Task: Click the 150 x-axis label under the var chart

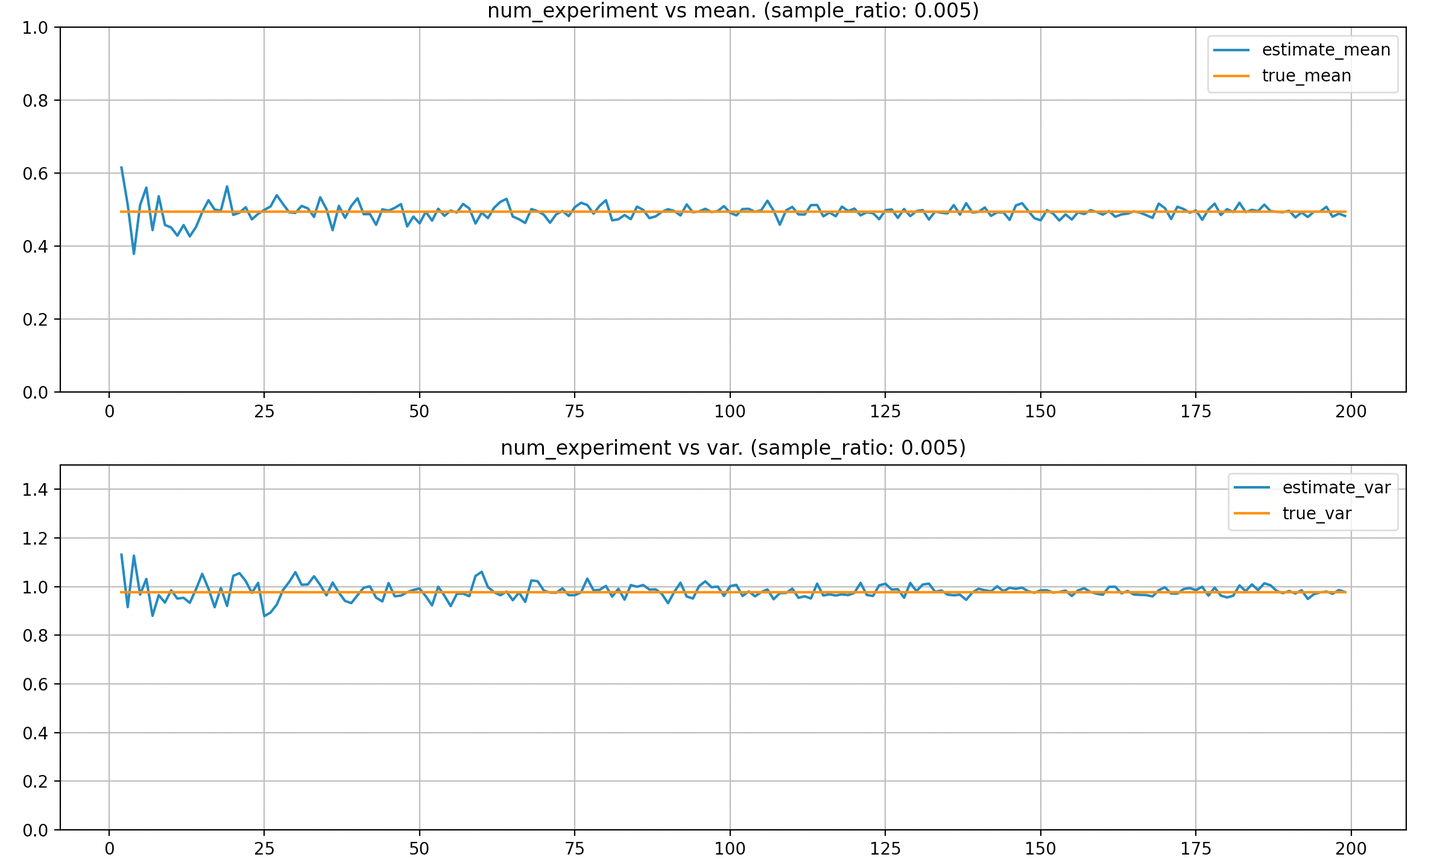Action: click(1041, 849)
